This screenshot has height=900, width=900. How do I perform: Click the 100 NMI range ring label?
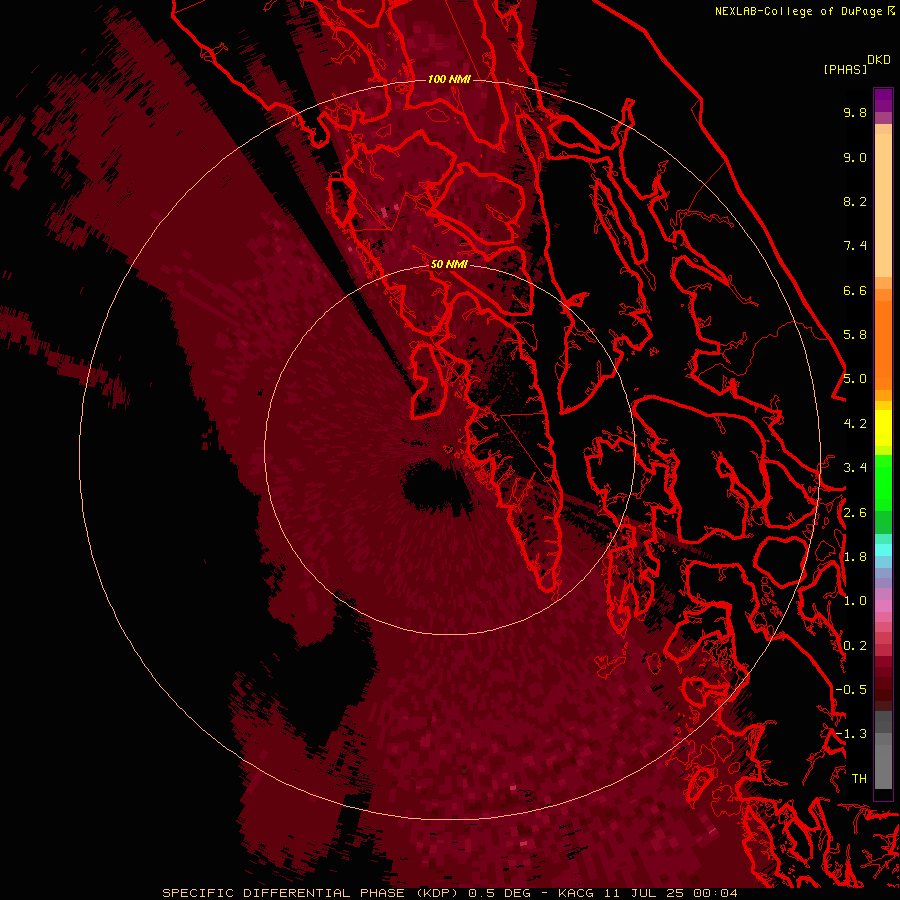point(449,79)
